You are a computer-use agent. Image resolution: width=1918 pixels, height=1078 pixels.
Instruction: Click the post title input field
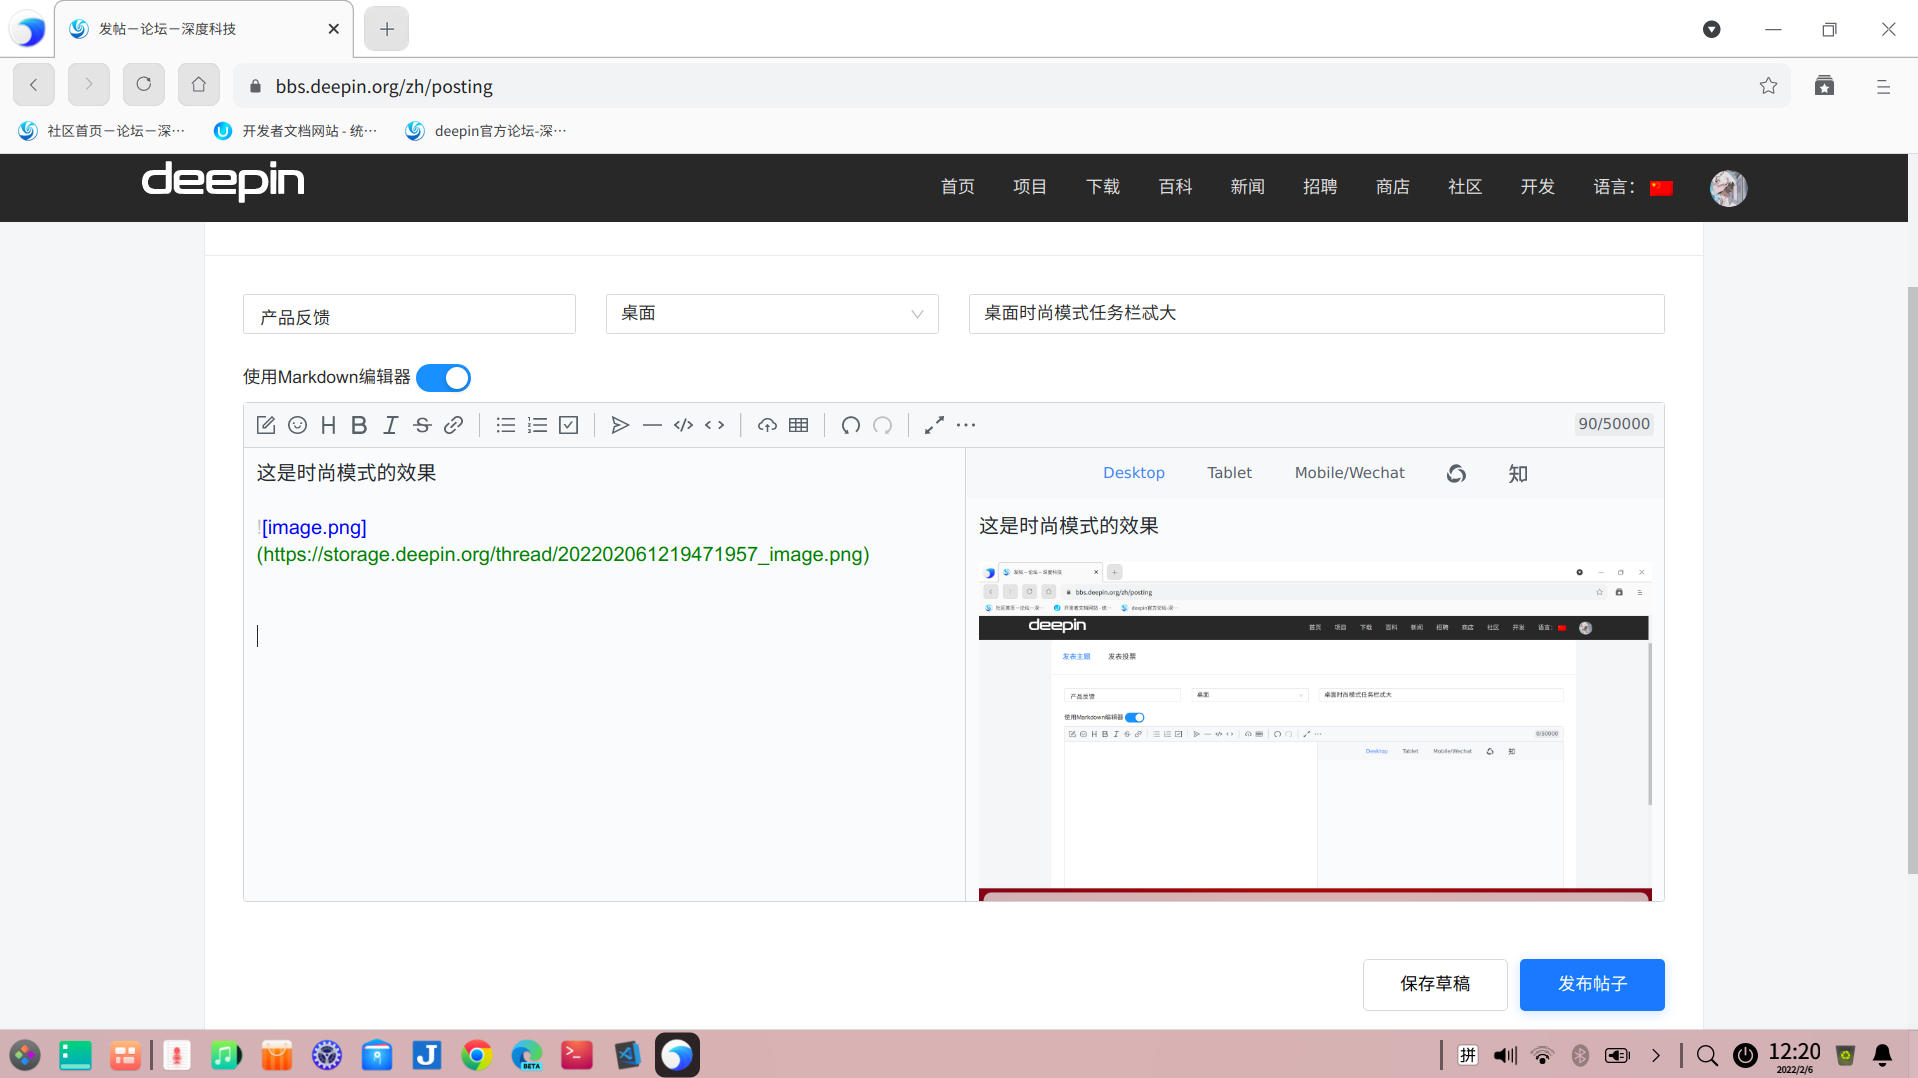1316,314
